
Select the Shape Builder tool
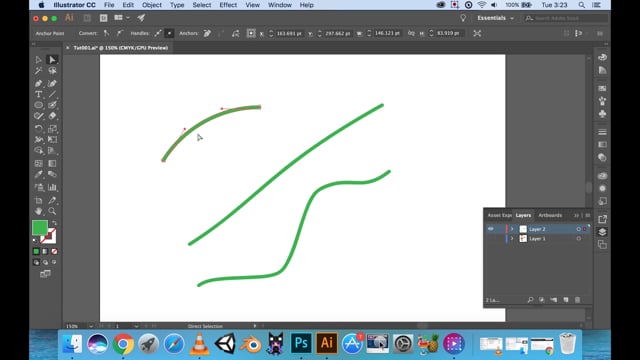click(x=38, y=151)
